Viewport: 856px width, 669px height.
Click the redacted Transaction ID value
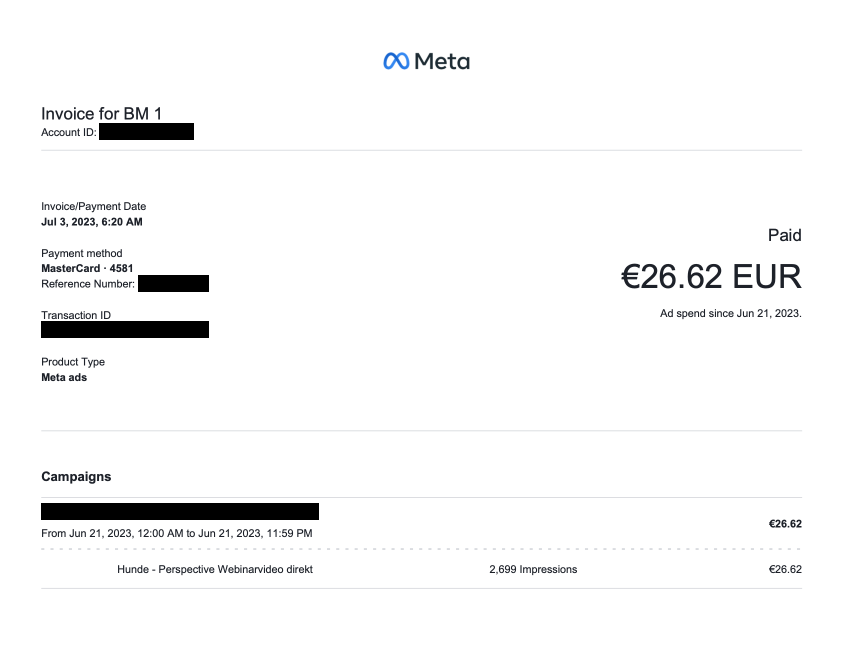pyautogui.click(x=125, y=330)
